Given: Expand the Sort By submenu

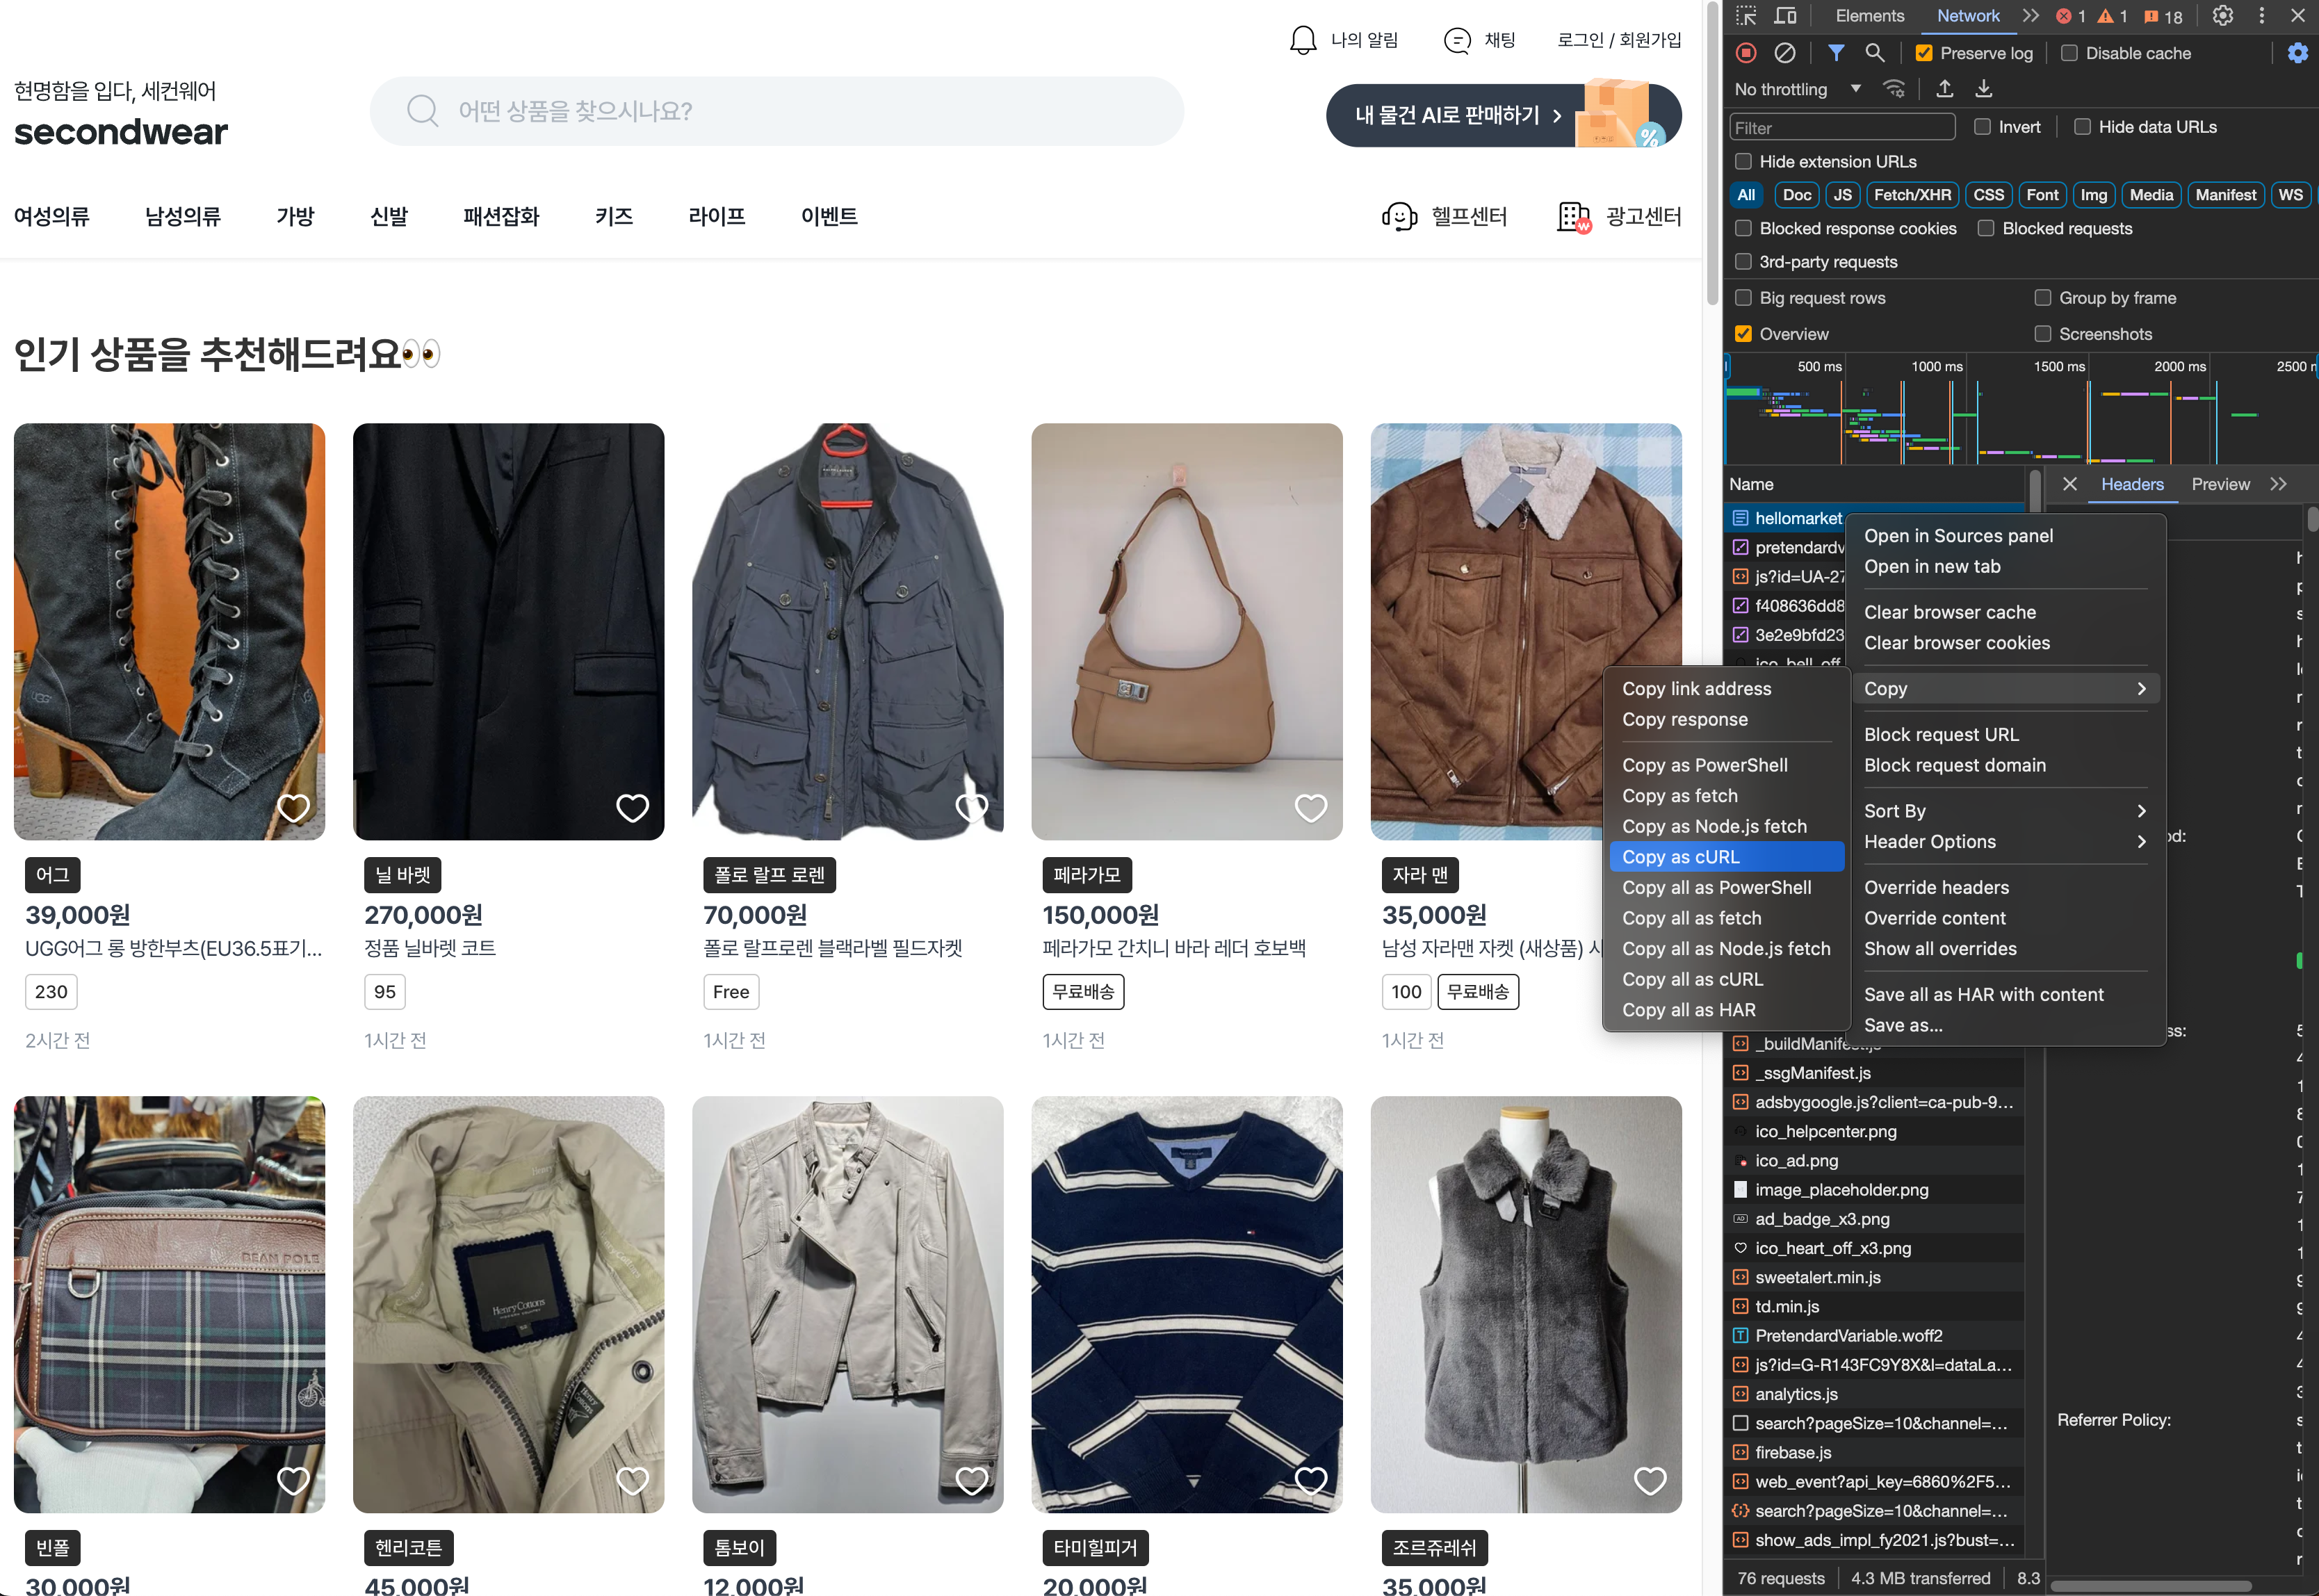Looking at the screenshot, I should (x=2004, y=811).
